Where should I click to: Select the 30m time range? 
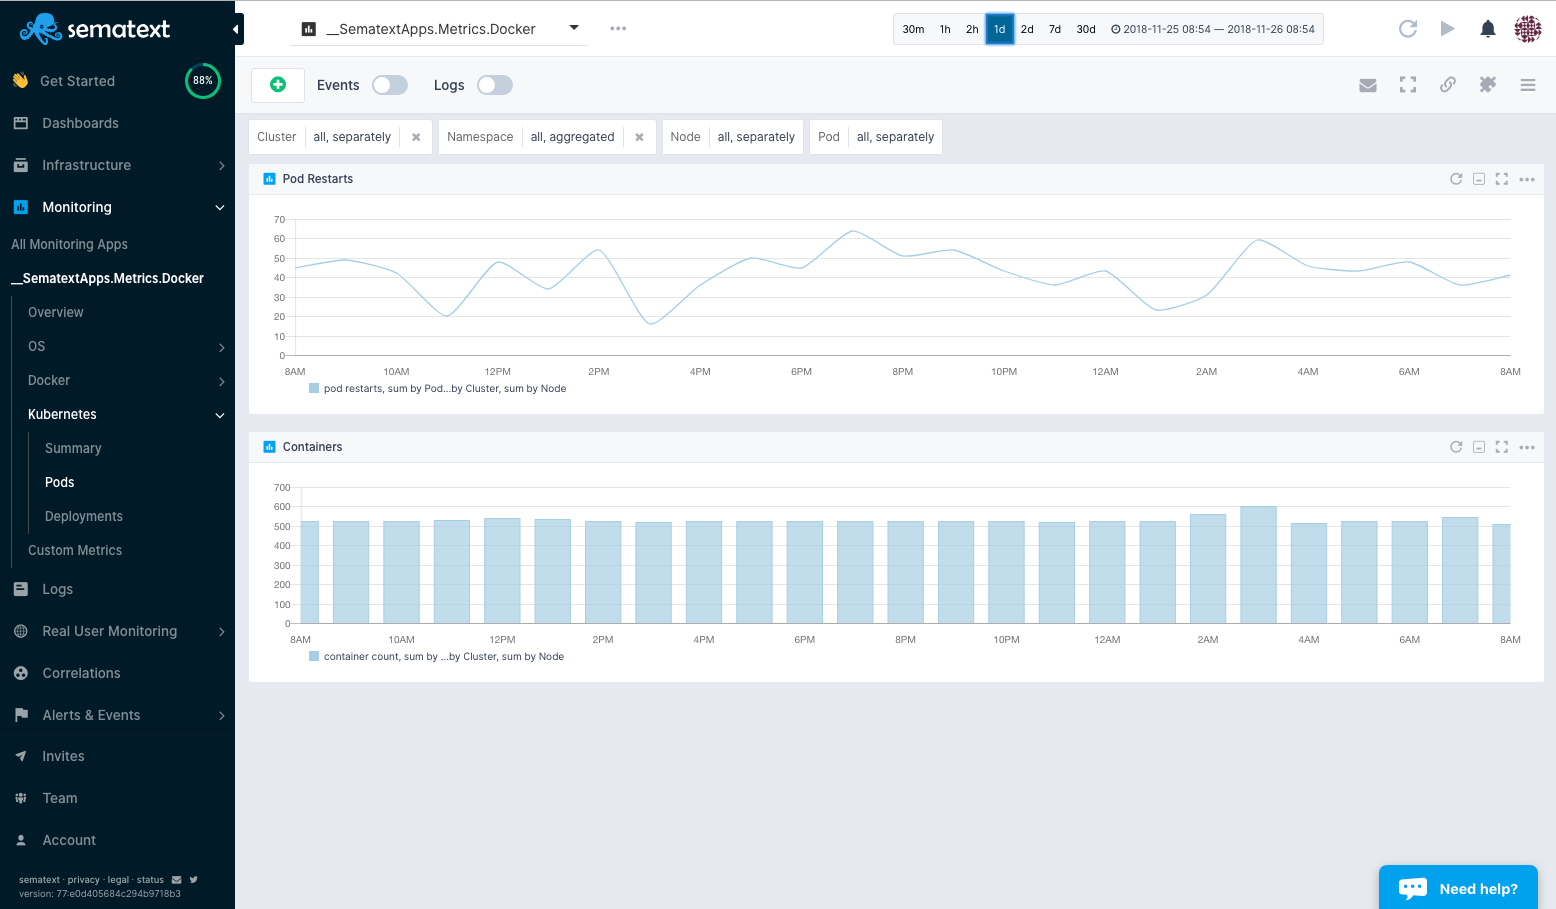click(913, 29)
